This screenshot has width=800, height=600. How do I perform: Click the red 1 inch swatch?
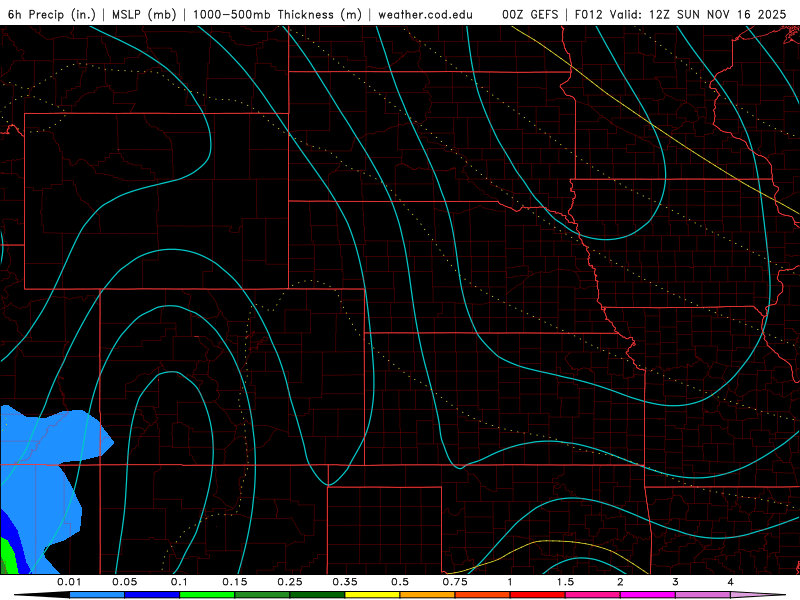click(538, 595)
